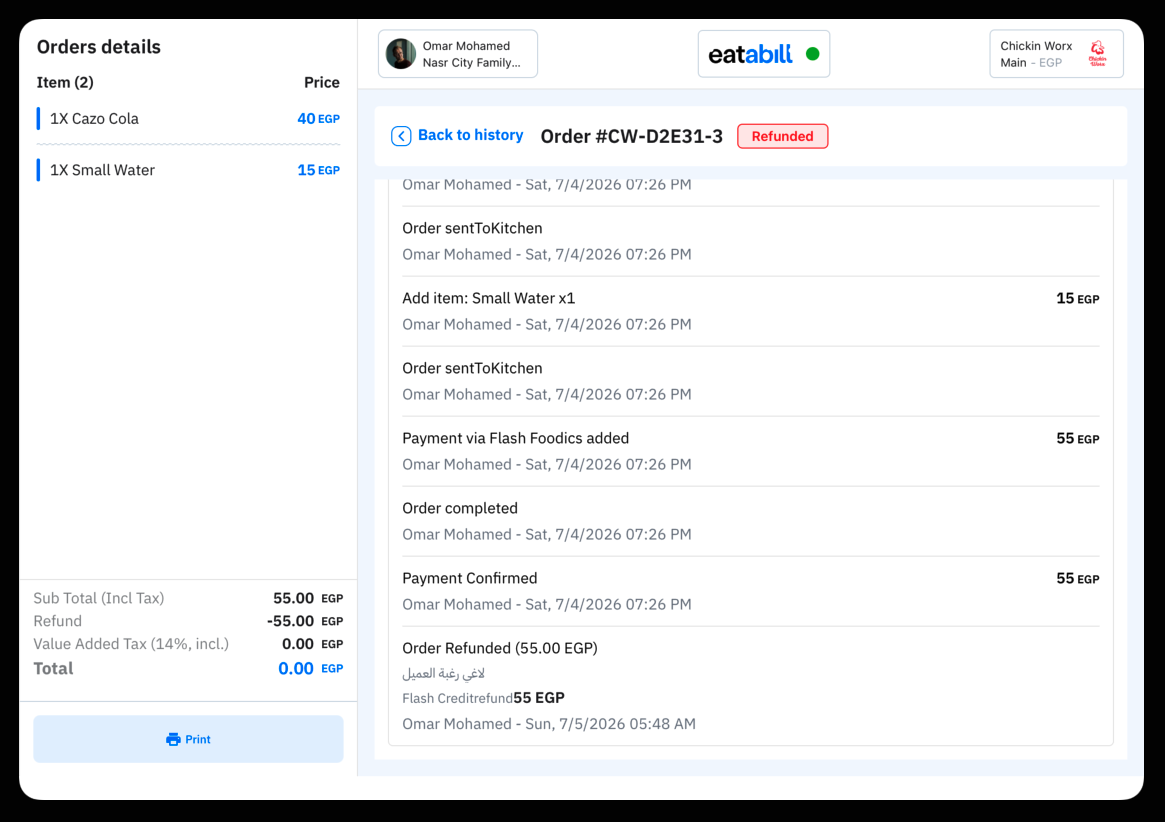This screenshot has height=822, width=1165.
Task: Click the eatabill logo
Action: point(750,54)
